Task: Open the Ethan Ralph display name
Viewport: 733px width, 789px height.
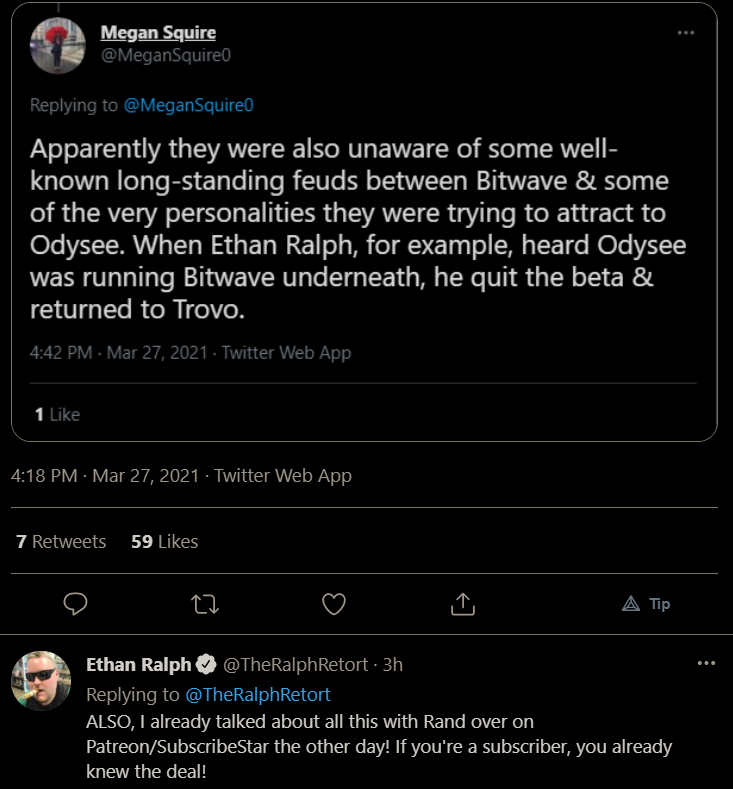Action: [x=138, y=665]
